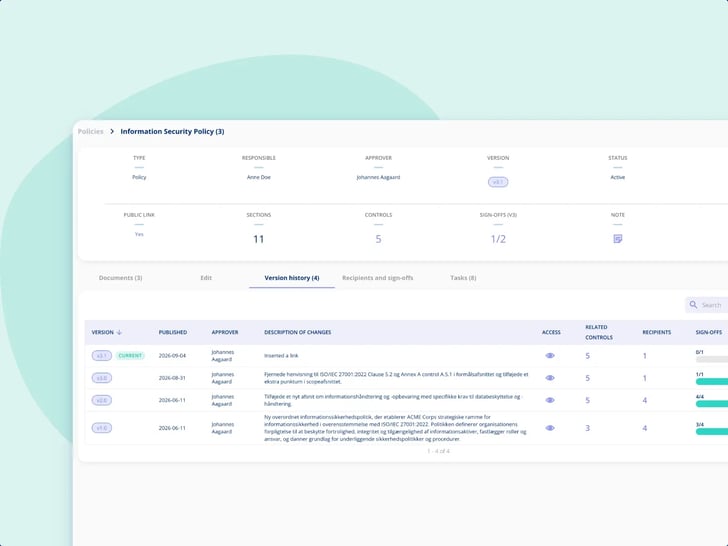Click access eye icon for v3.1 row
This screenshot has width=728, height=546.
point(550,356)
